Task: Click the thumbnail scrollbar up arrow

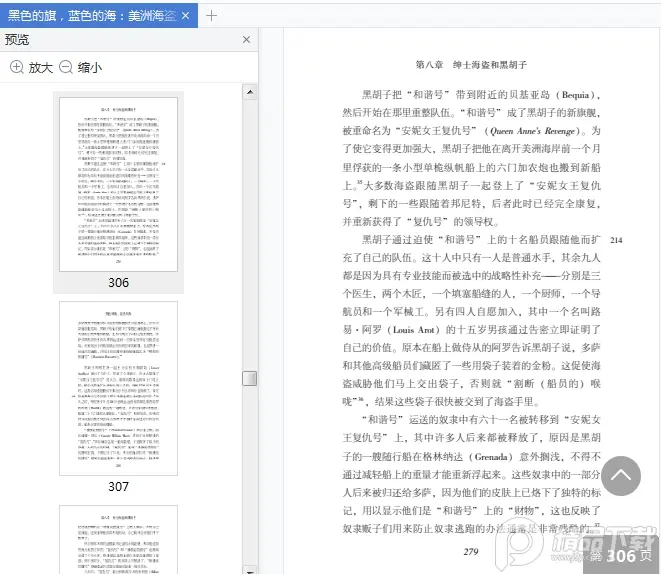Action: (250, 92)
